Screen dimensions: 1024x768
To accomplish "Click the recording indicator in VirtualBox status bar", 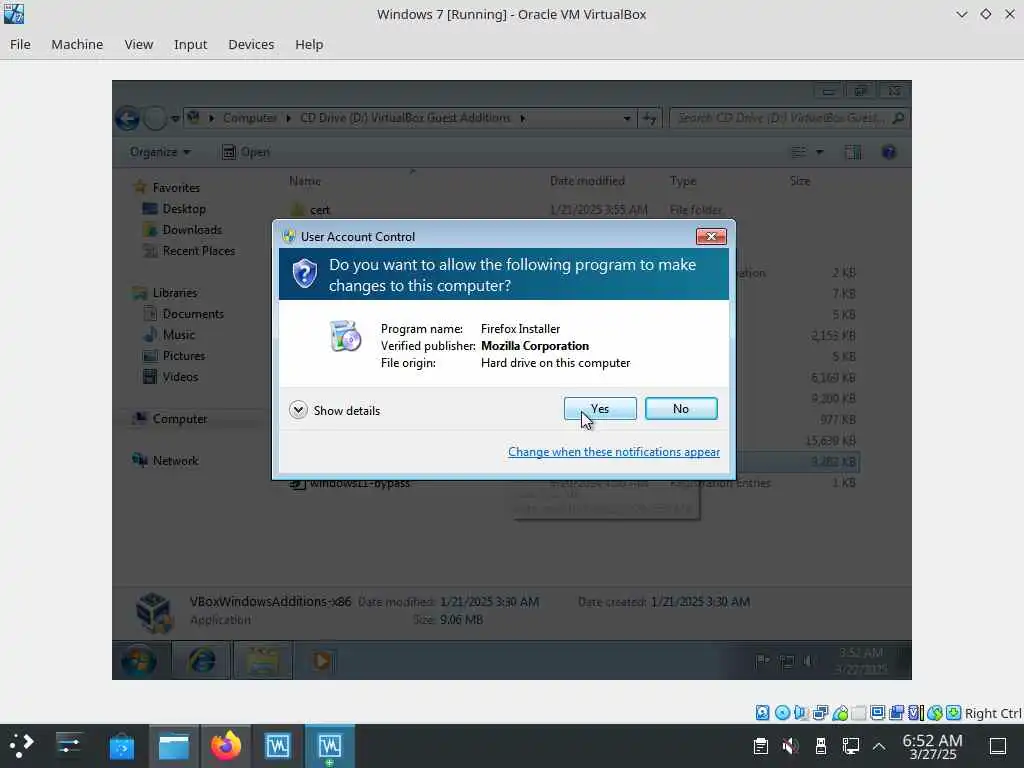I will click(x=897, y=712).
